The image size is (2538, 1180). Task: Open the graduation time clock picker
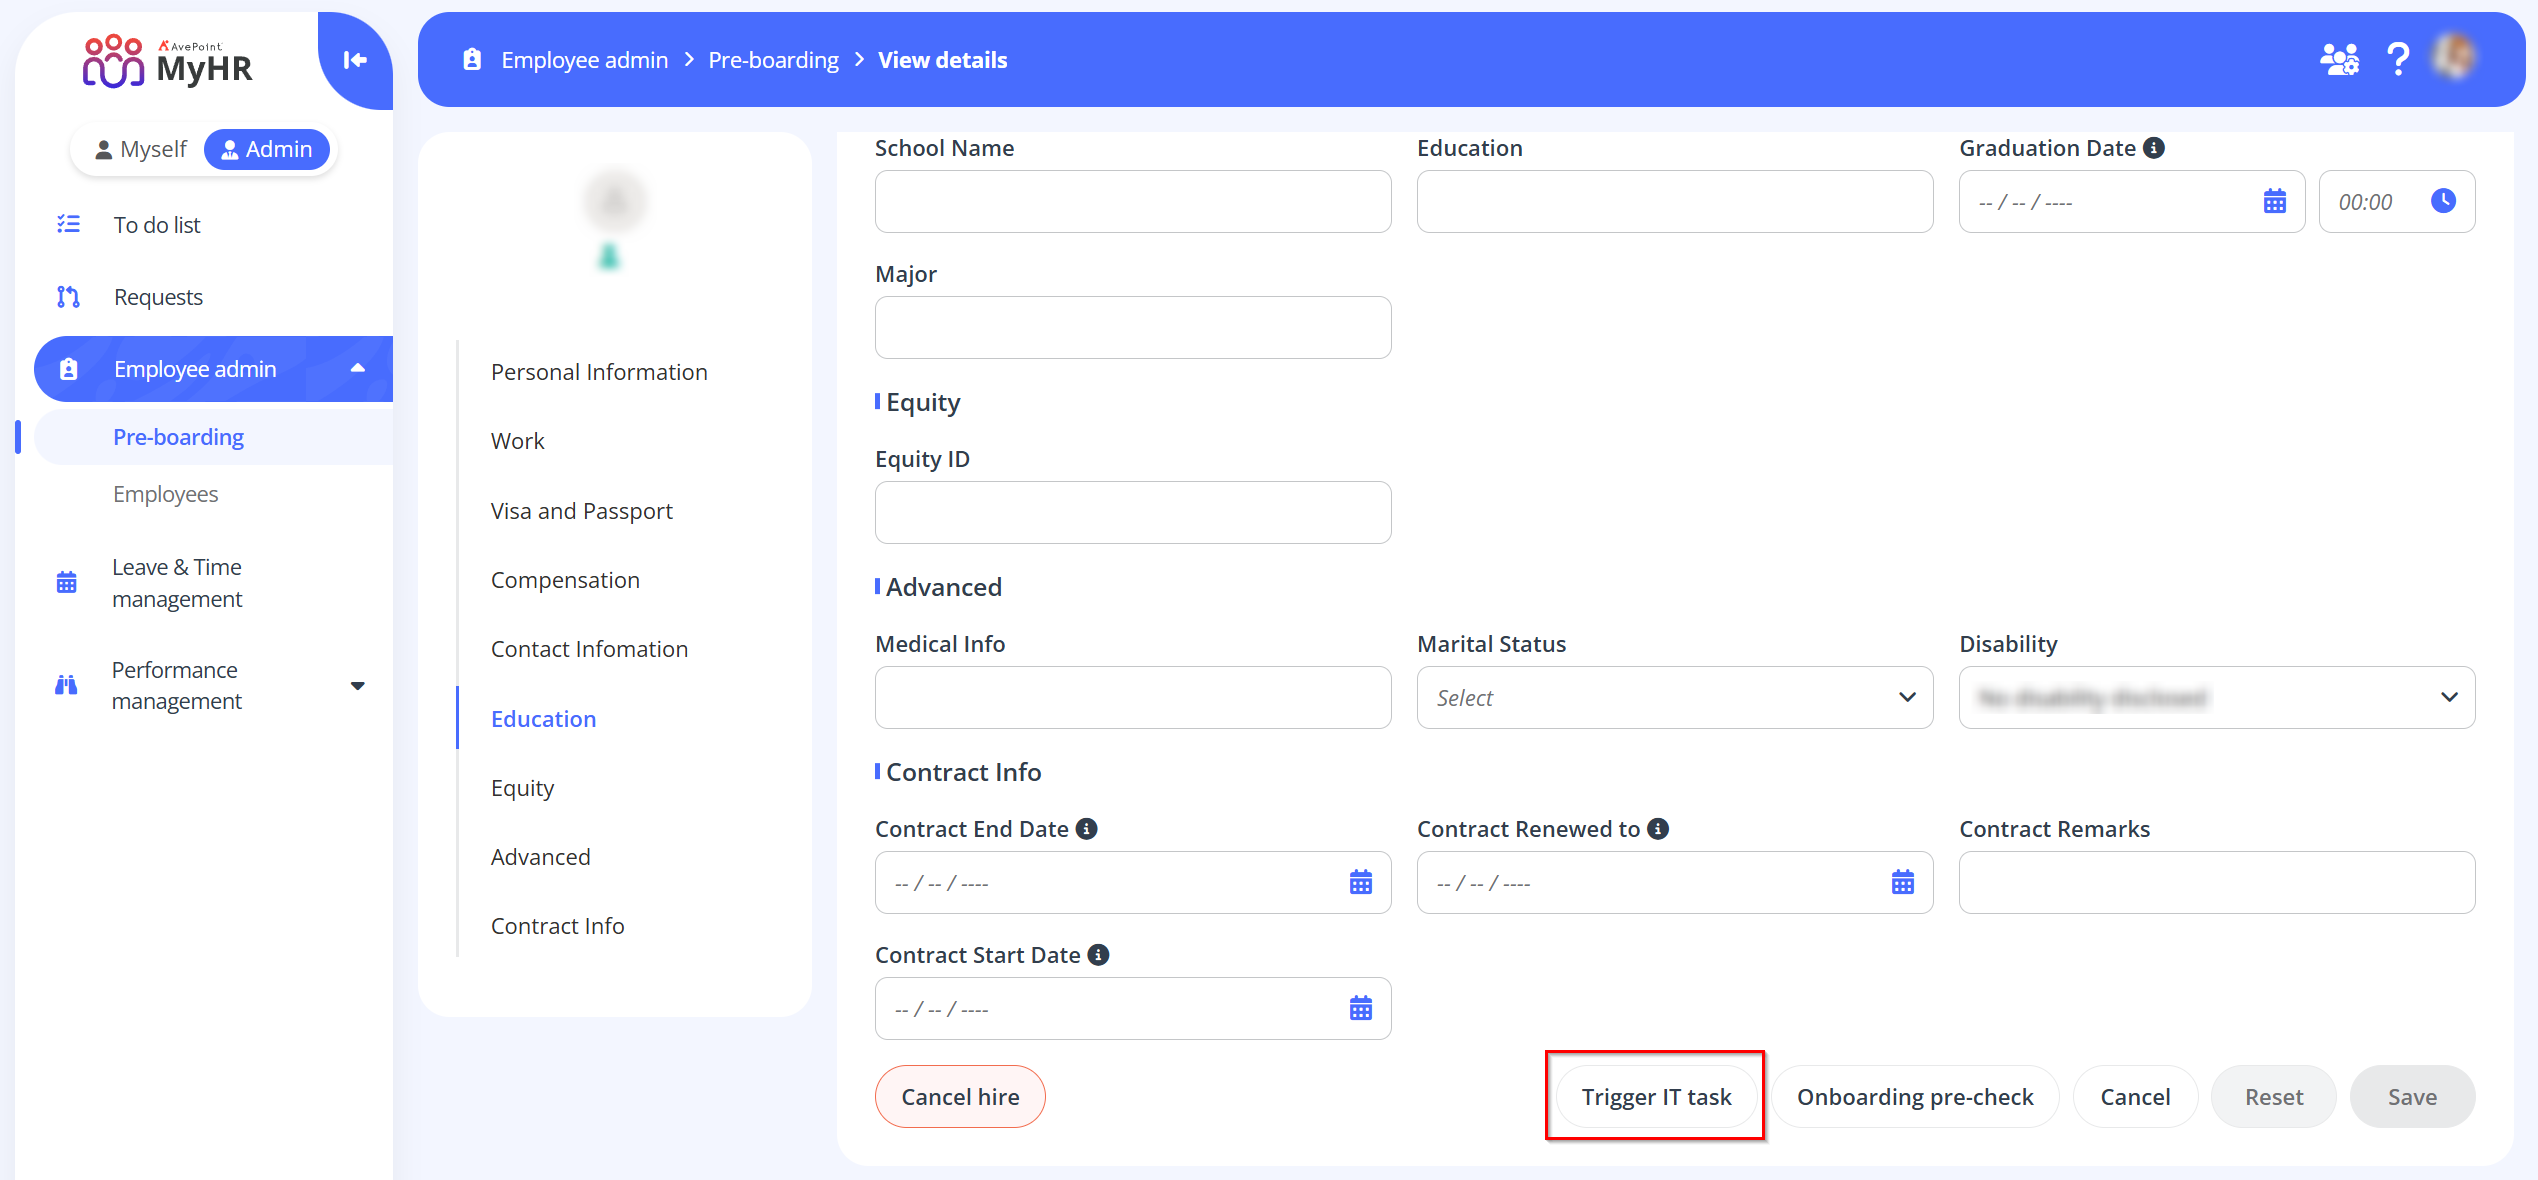click(2443, 201)
